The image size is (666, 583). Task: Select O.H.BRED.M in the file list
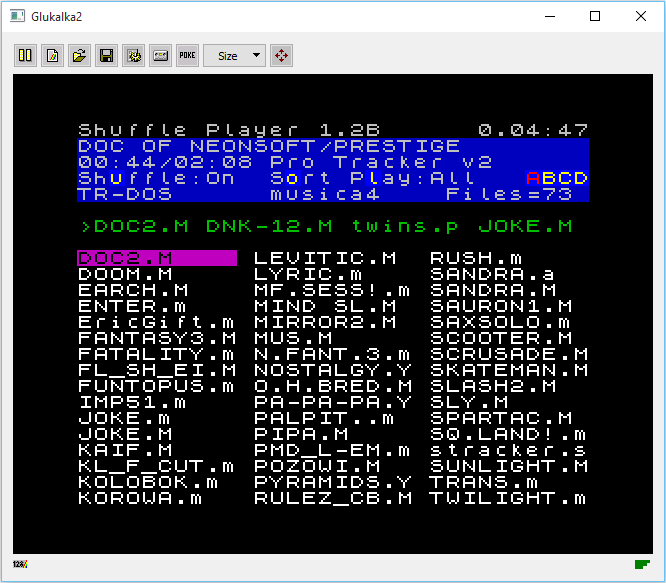tap(333, 386)
